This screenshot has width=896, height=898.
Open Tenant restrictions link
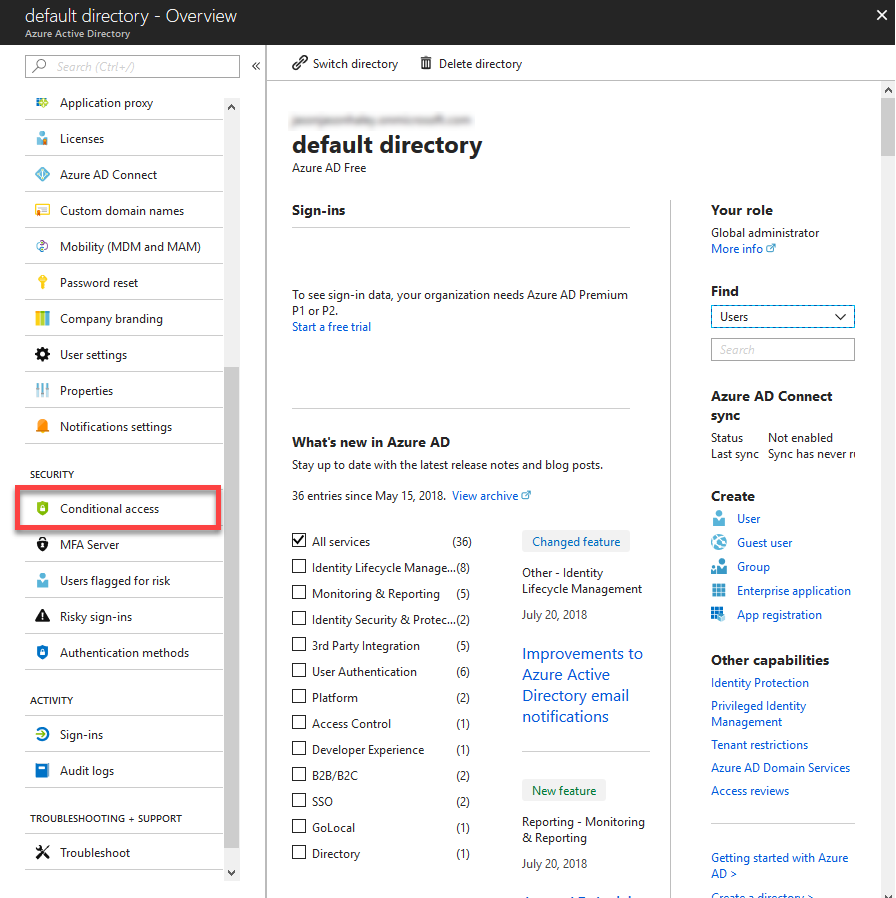pos(759,745)
